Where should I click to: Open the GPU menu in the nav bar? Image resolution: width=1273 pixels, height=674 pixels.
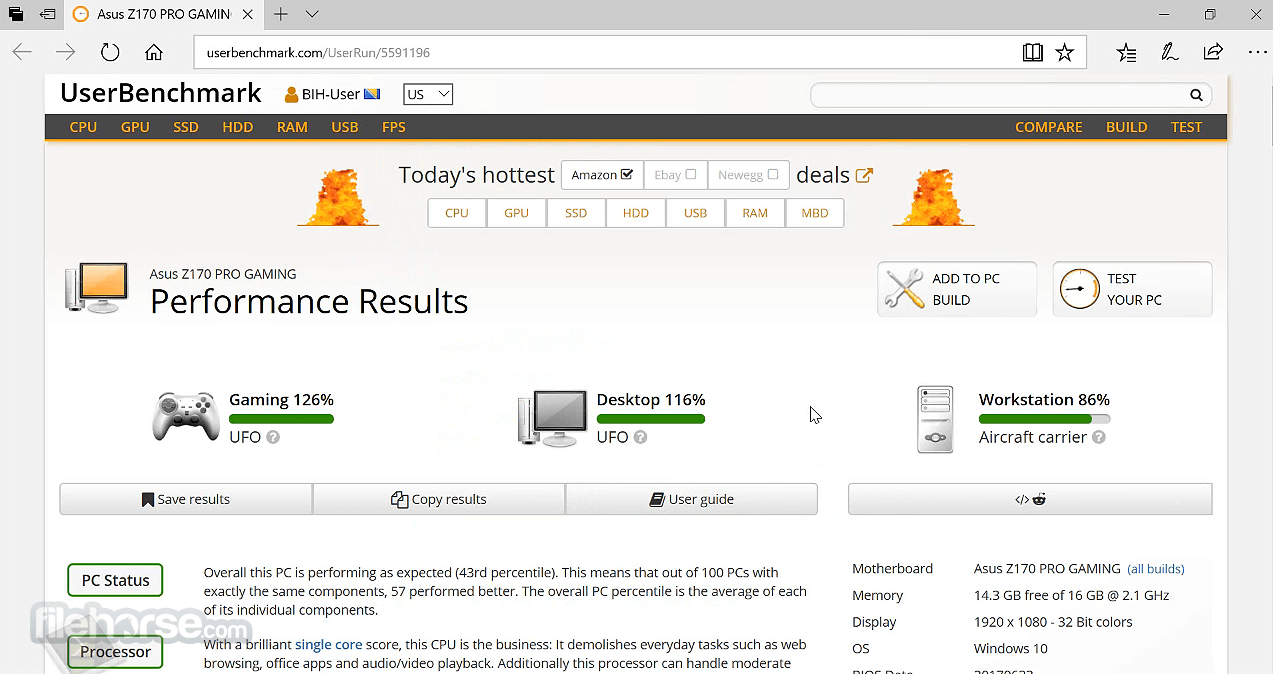[135, 127]
